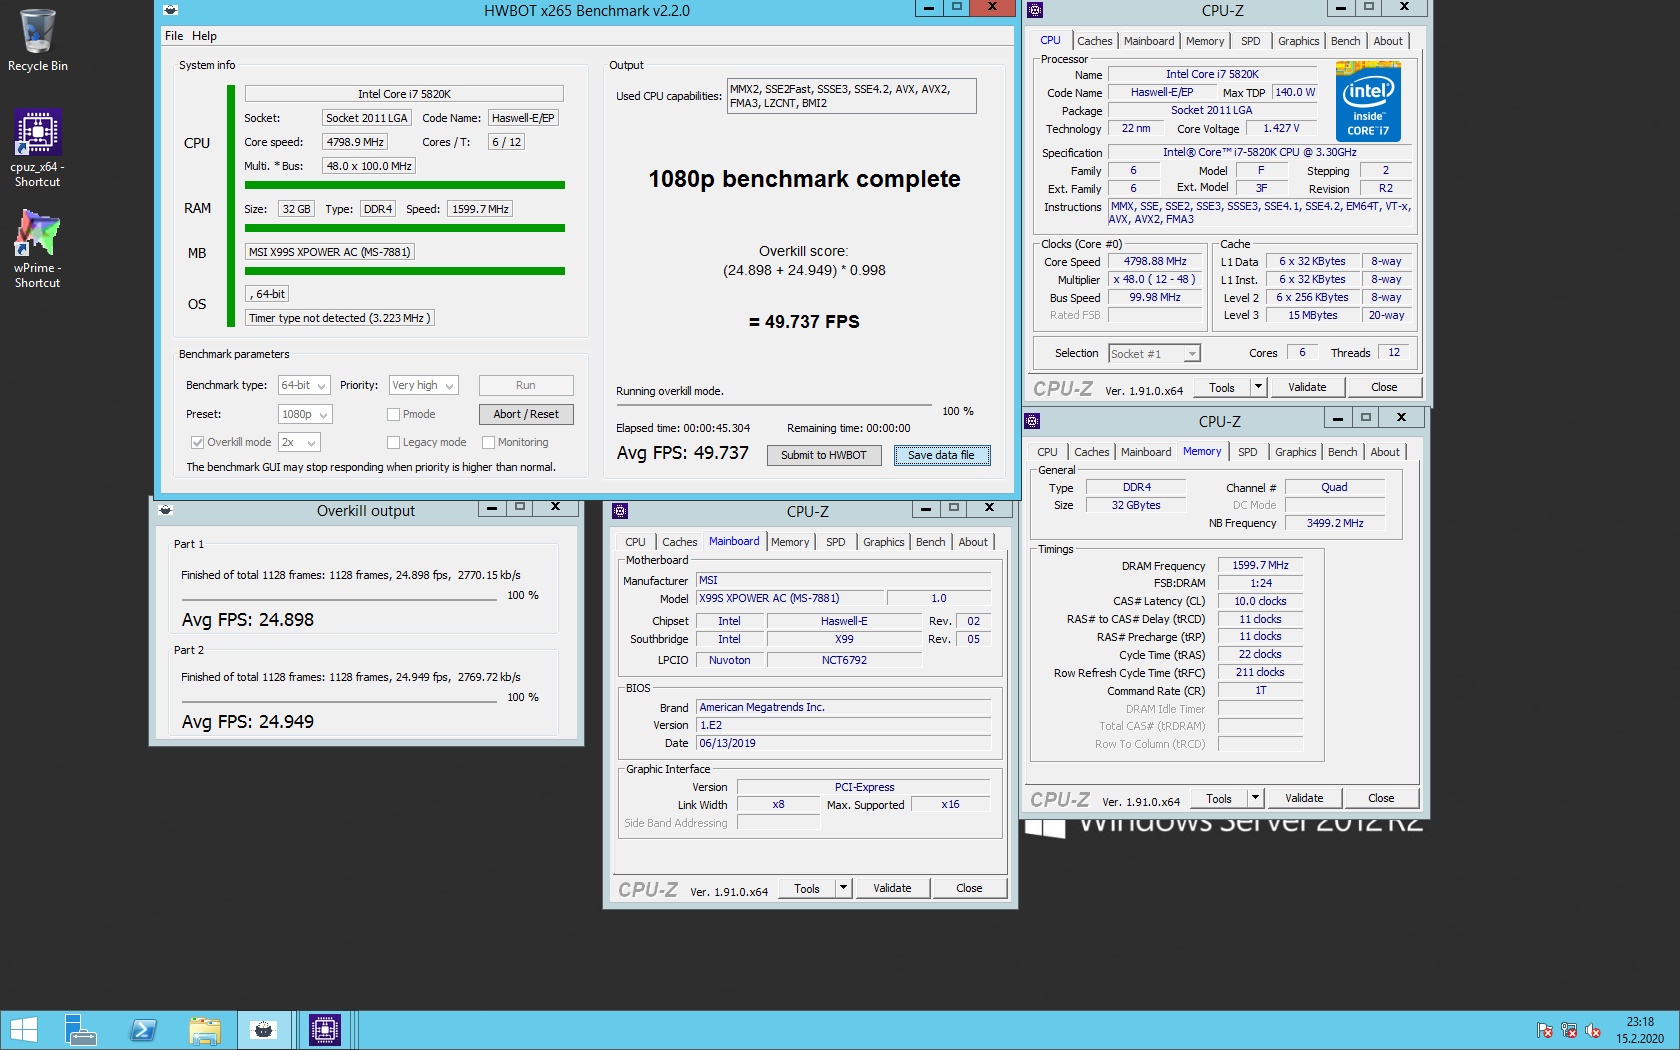Switch to Bench tab in CPU-Z CPU window
This screenshot has height=1050, width=1680.
click(1345, 41)
